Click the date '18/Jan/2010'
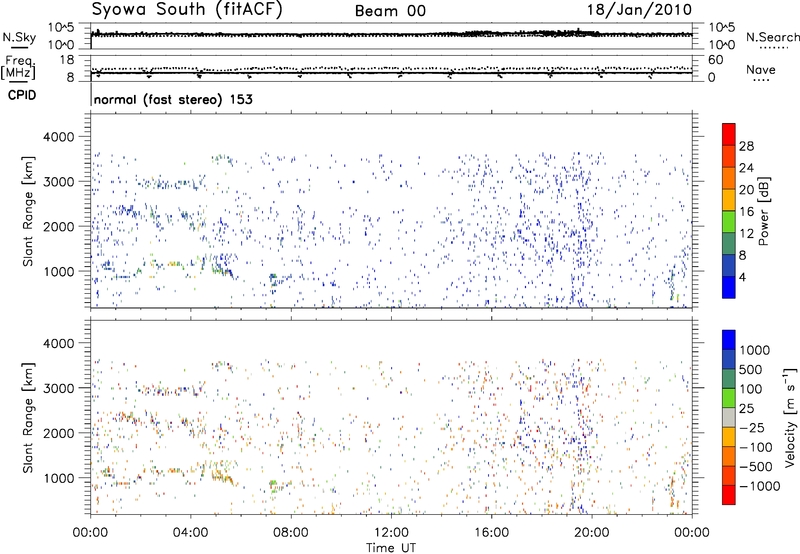The height and width of the screenshot is (554, 800). [639, 10]
